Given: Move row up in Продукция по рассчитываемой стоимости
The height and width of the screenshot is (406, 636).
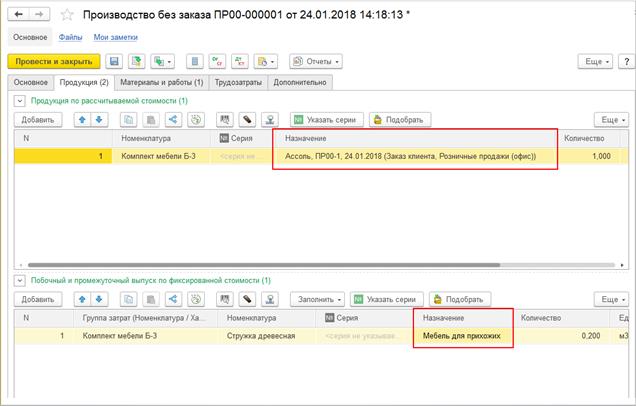Looking at the screenshot, I should point(82,120).
